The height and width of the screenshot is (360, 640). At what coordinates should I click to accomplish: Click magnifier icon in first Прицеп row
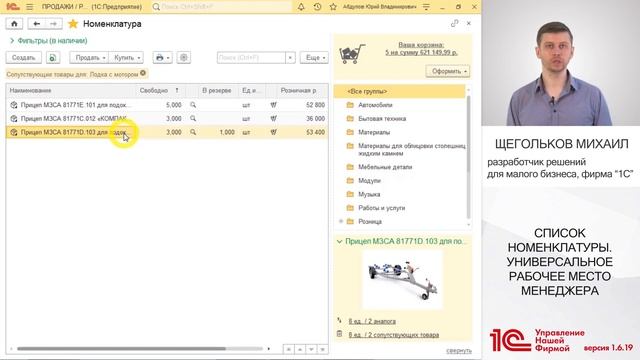193,105
